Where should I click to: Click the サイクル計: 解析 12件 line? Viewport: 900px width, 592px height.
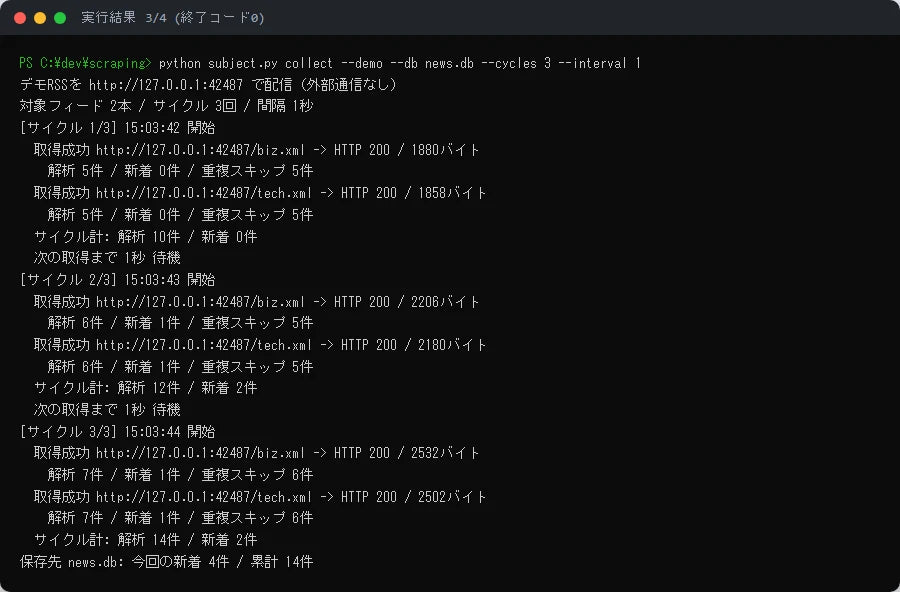[x=145, y=388]
